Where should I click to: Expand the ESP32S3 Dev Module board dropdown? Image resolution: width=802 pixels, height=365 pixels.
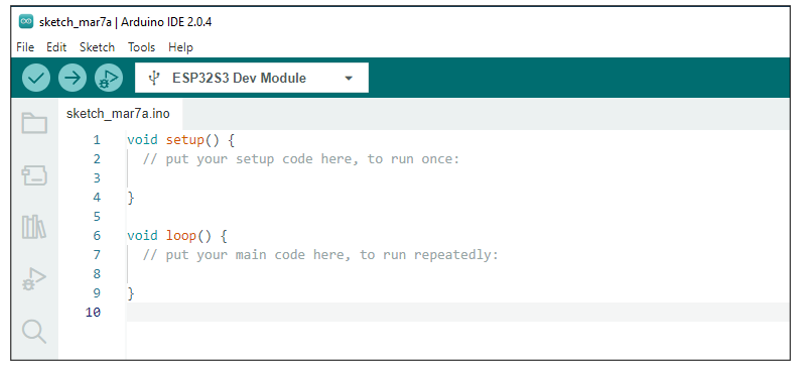click(251, 78)
